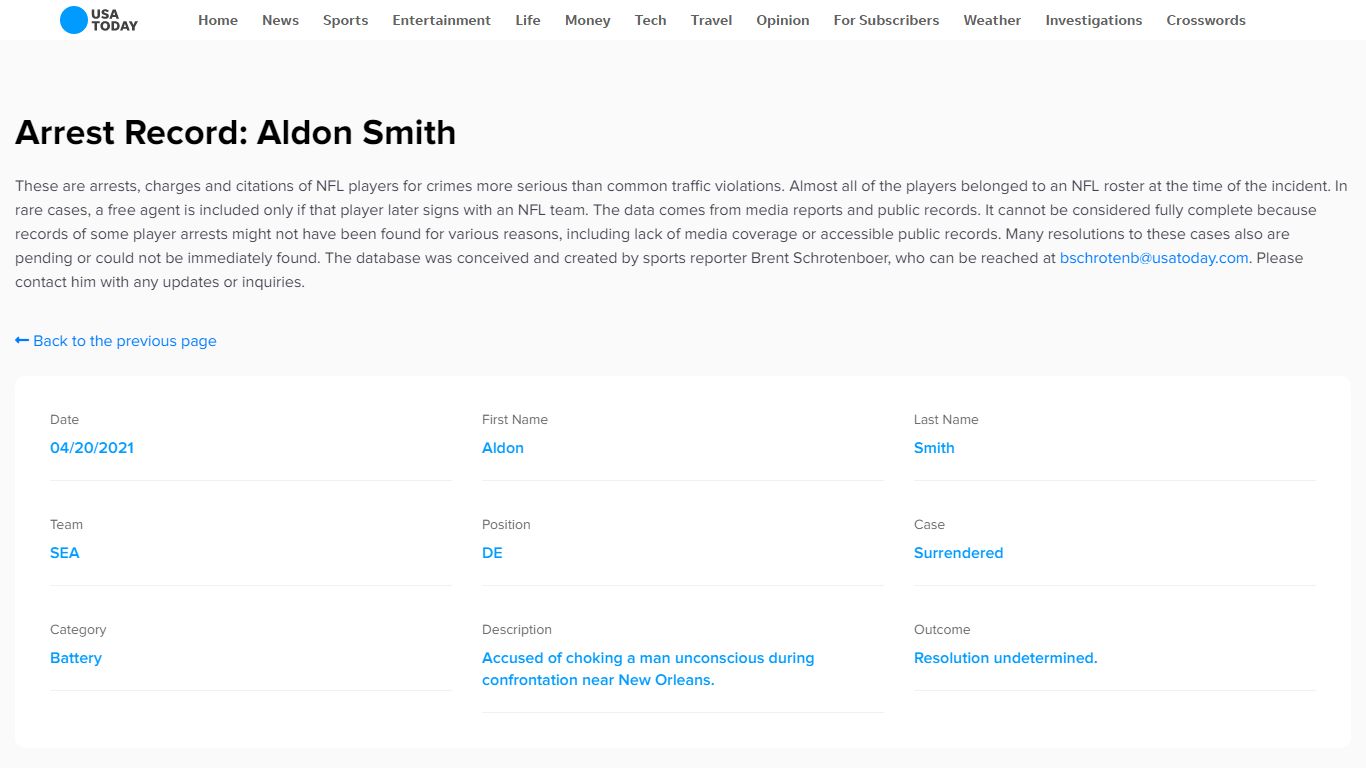Click the Date field label

64,420
